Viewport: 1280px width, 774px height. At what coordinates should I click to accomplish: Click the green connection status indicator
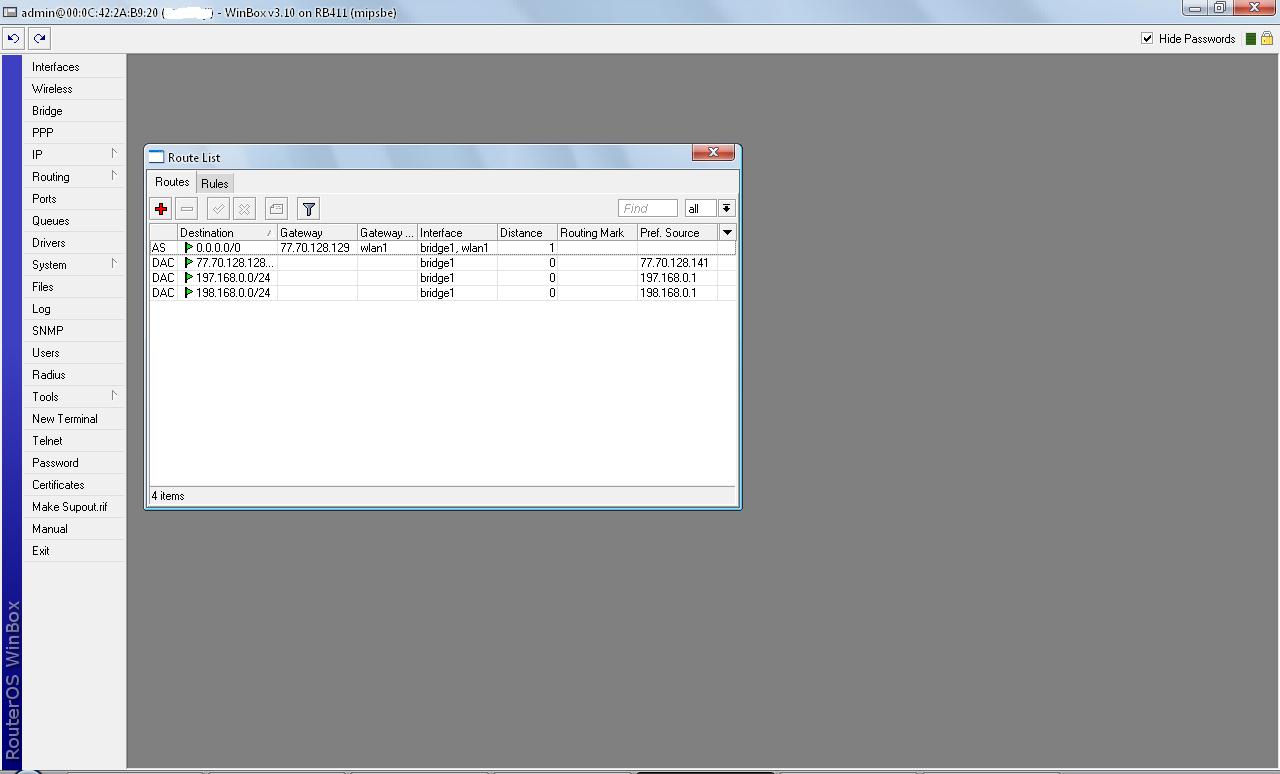point(1249,38)
